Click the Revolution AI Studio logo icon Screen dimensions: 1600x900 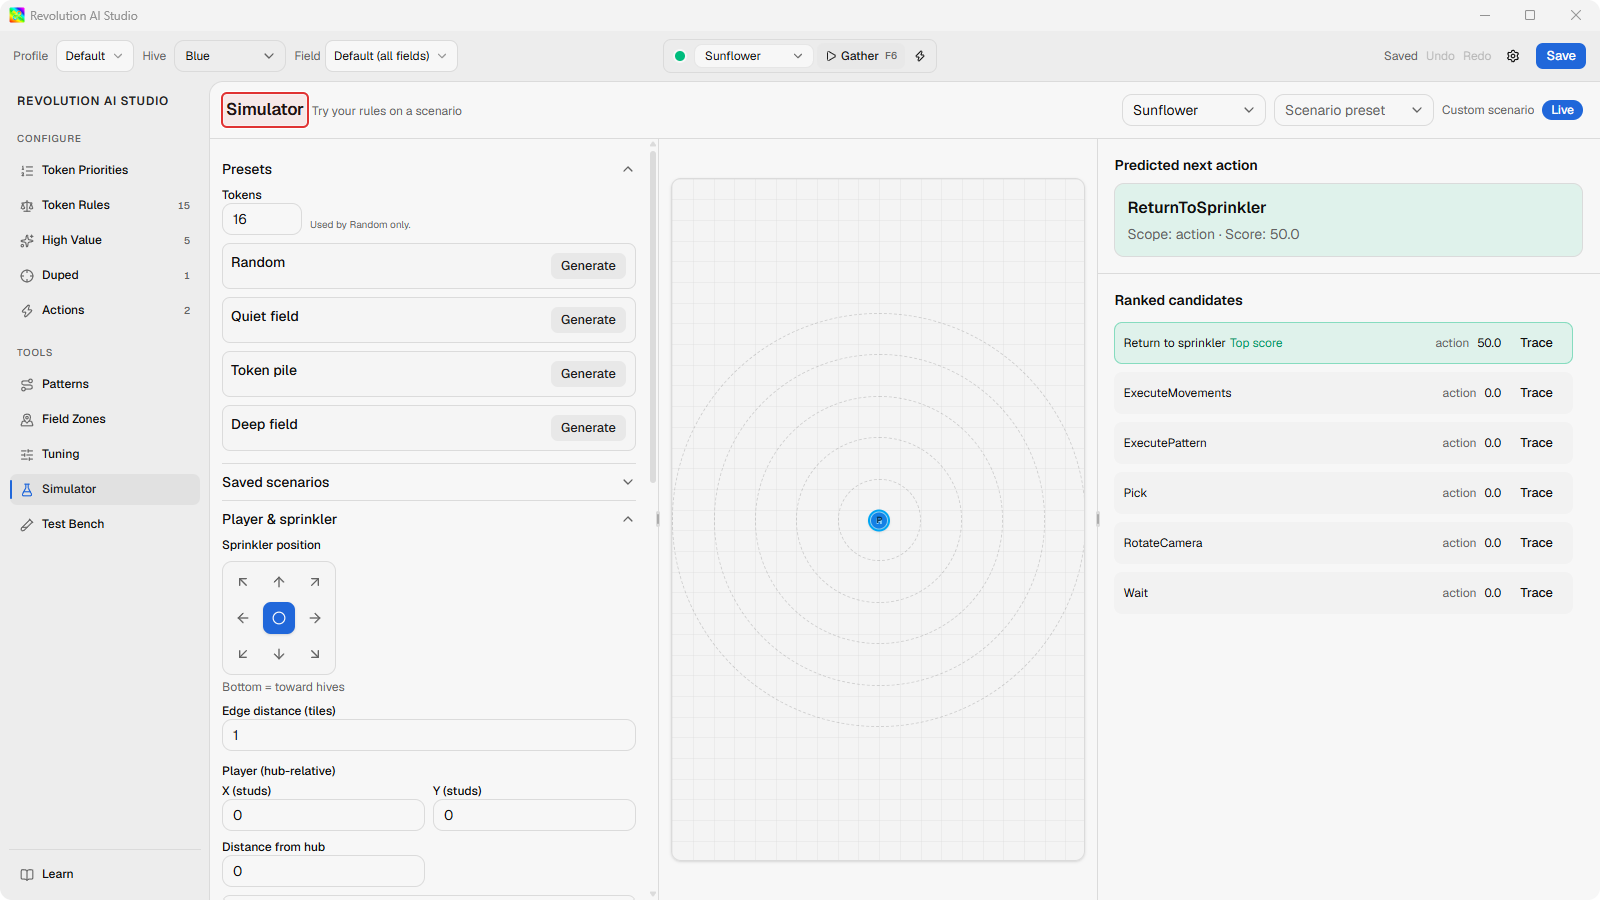click(17, 15)
